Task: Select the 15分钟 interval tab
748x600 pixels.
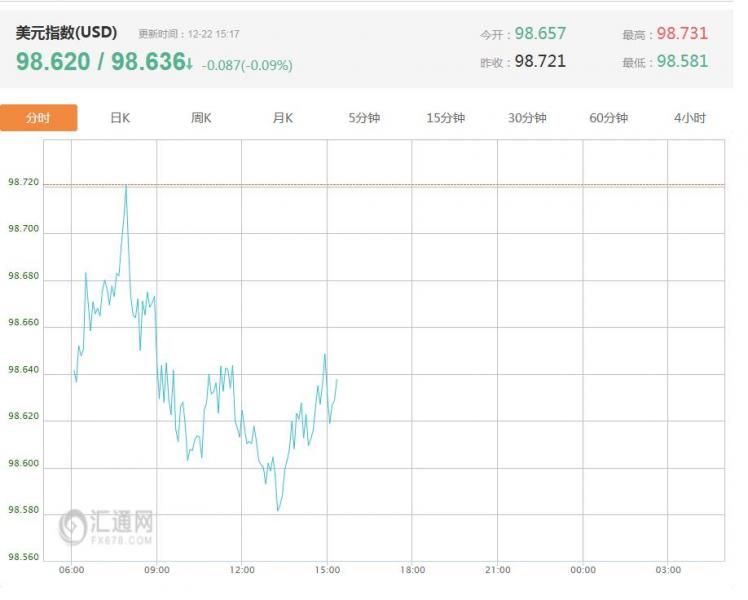Action: pos(446,118)
